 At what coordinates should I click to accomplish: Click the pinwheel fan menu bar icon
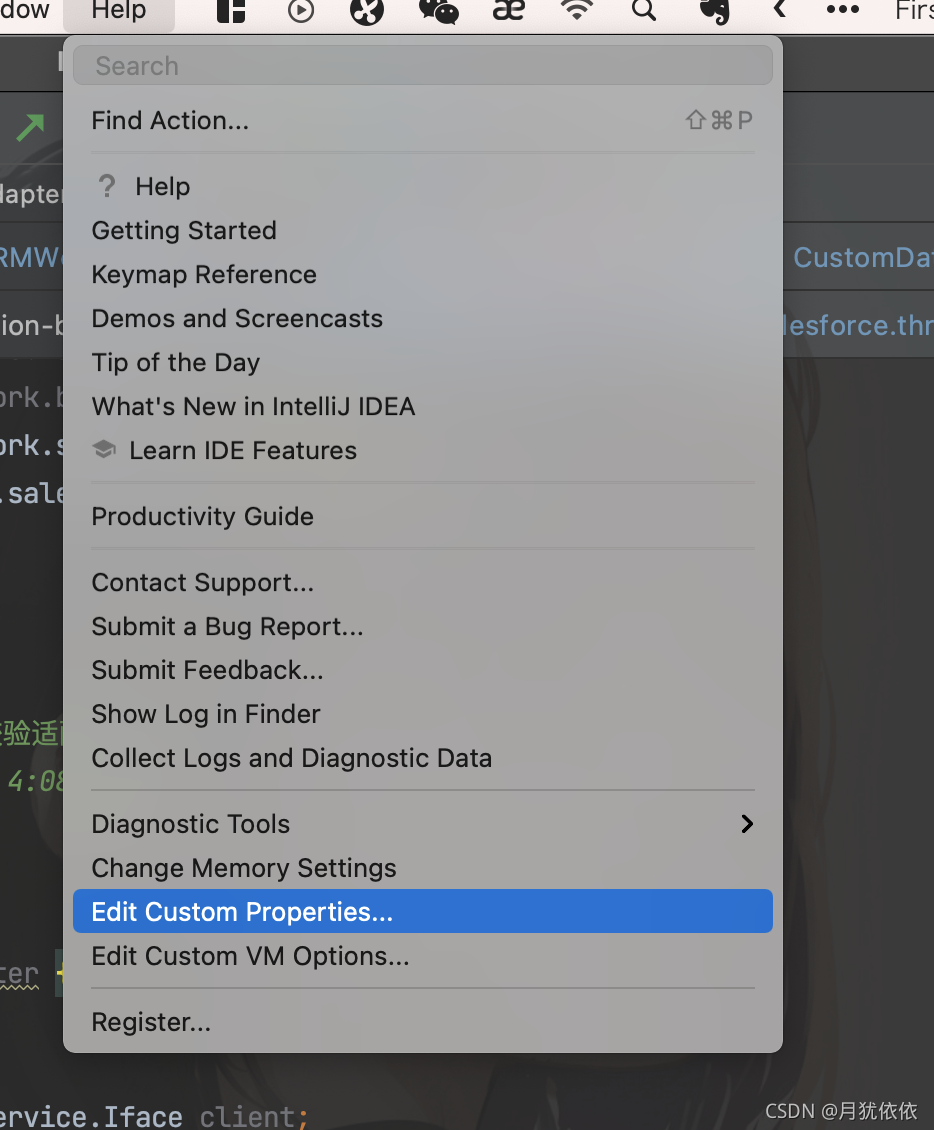point(367,11)
